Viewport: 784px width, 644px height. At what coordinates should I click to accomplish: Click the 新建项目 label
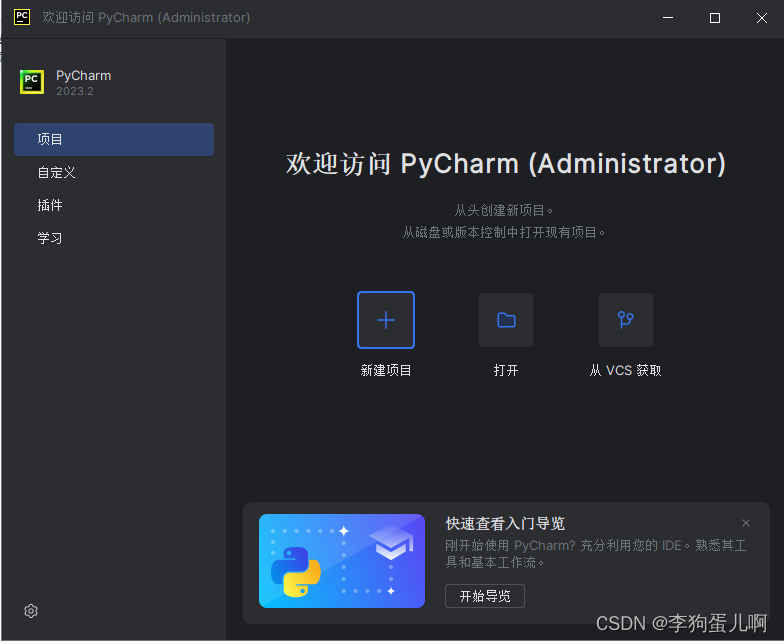tap(386, 370)
